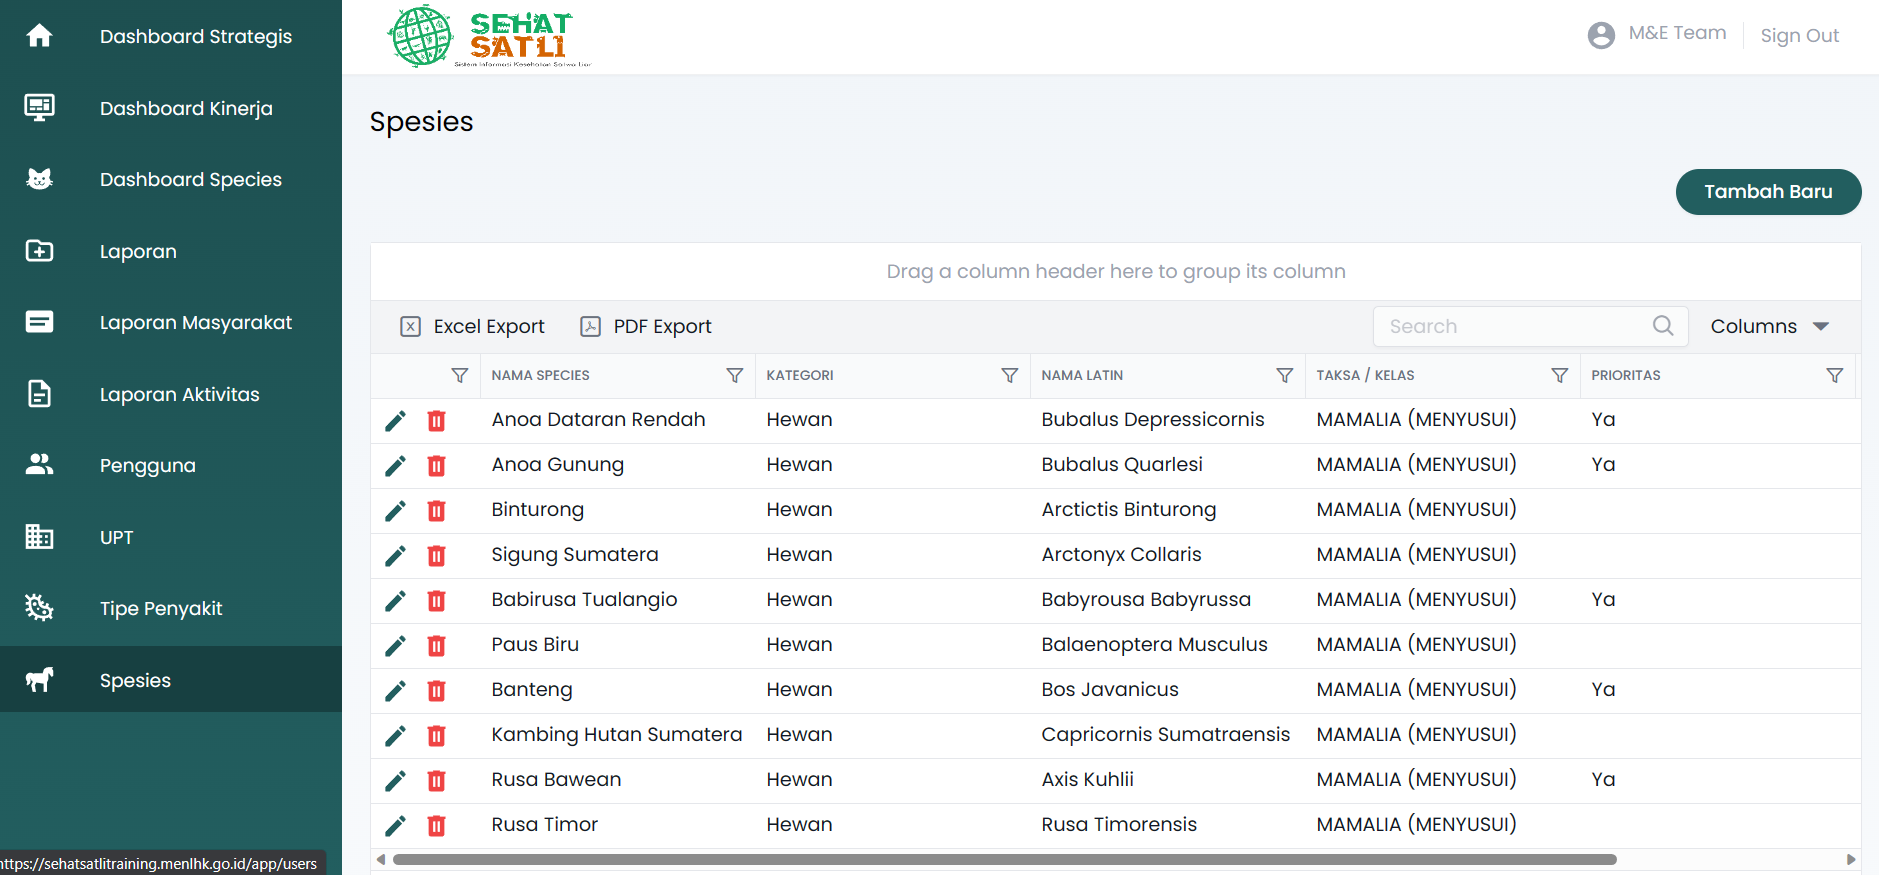Delete the Paus Biru species
Viewport: 1879px width, 875px height.
coord(437,646)
